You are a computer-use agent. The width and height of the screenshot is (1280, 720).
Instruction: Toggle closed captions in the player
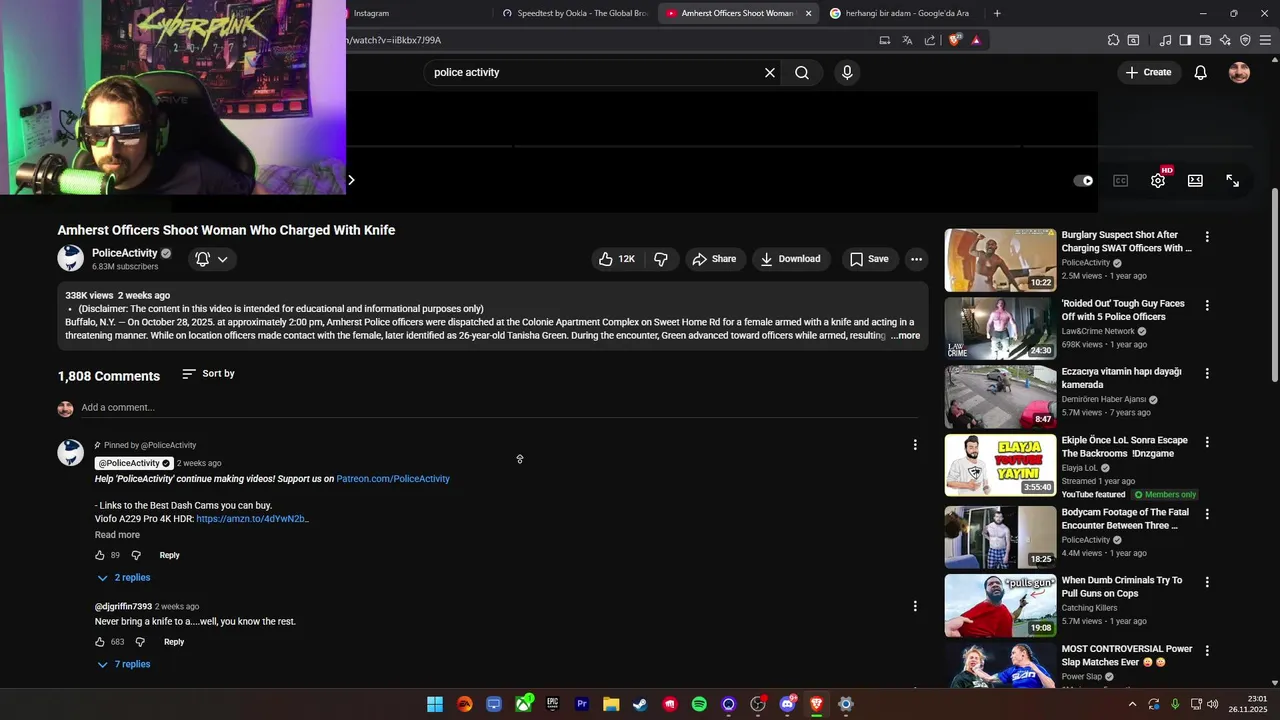[x=1121, y=181]
